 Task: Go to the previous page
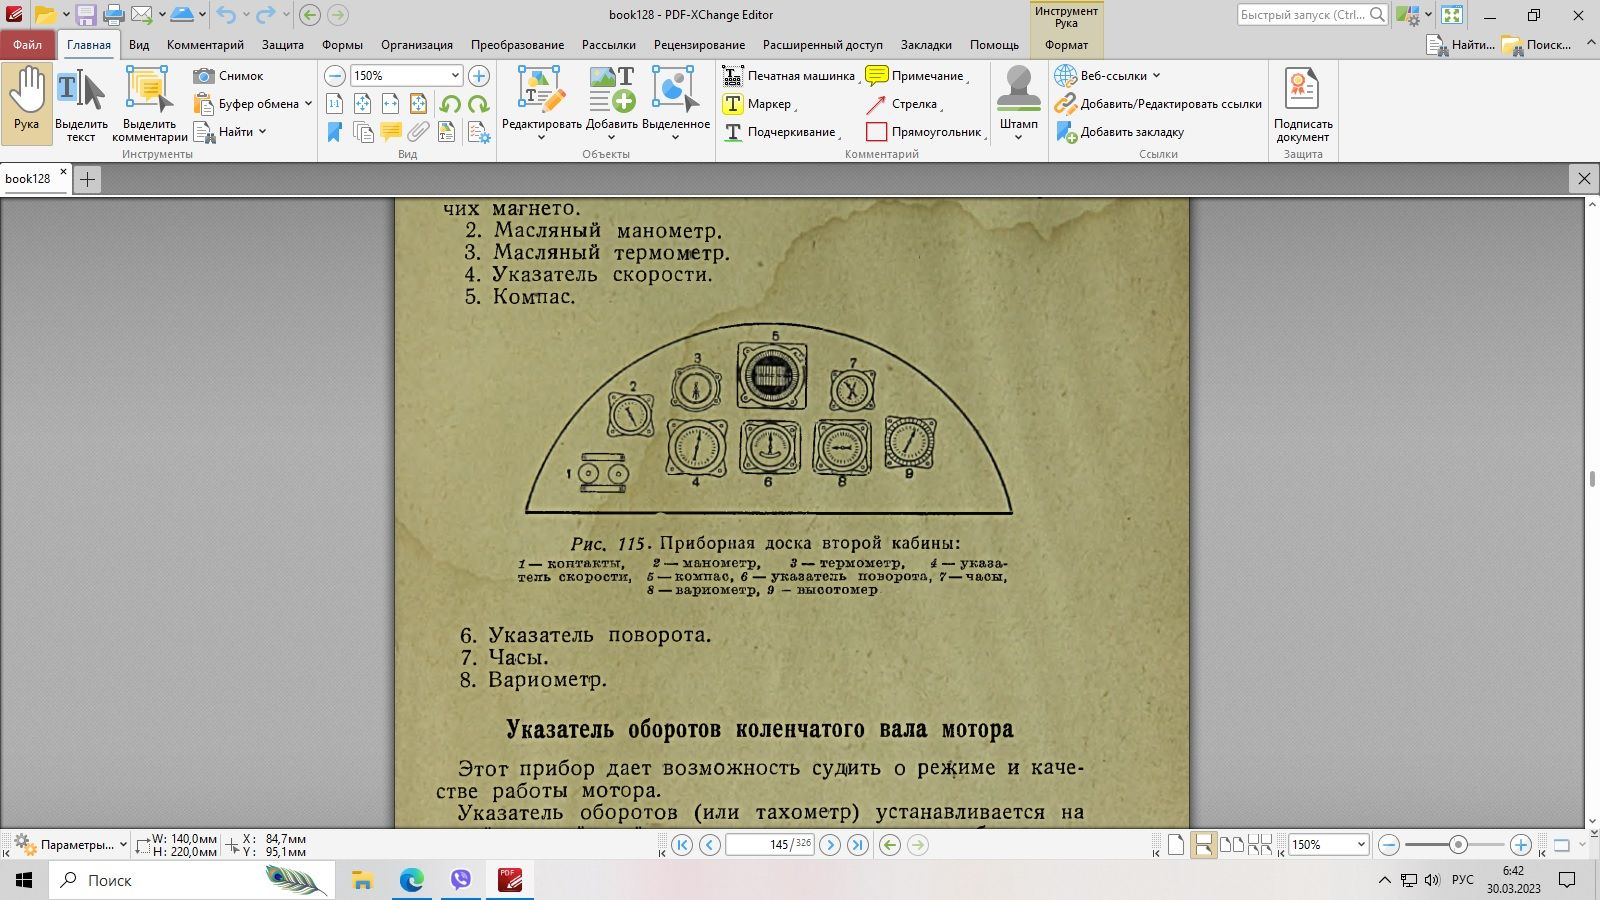pos(710,845)
